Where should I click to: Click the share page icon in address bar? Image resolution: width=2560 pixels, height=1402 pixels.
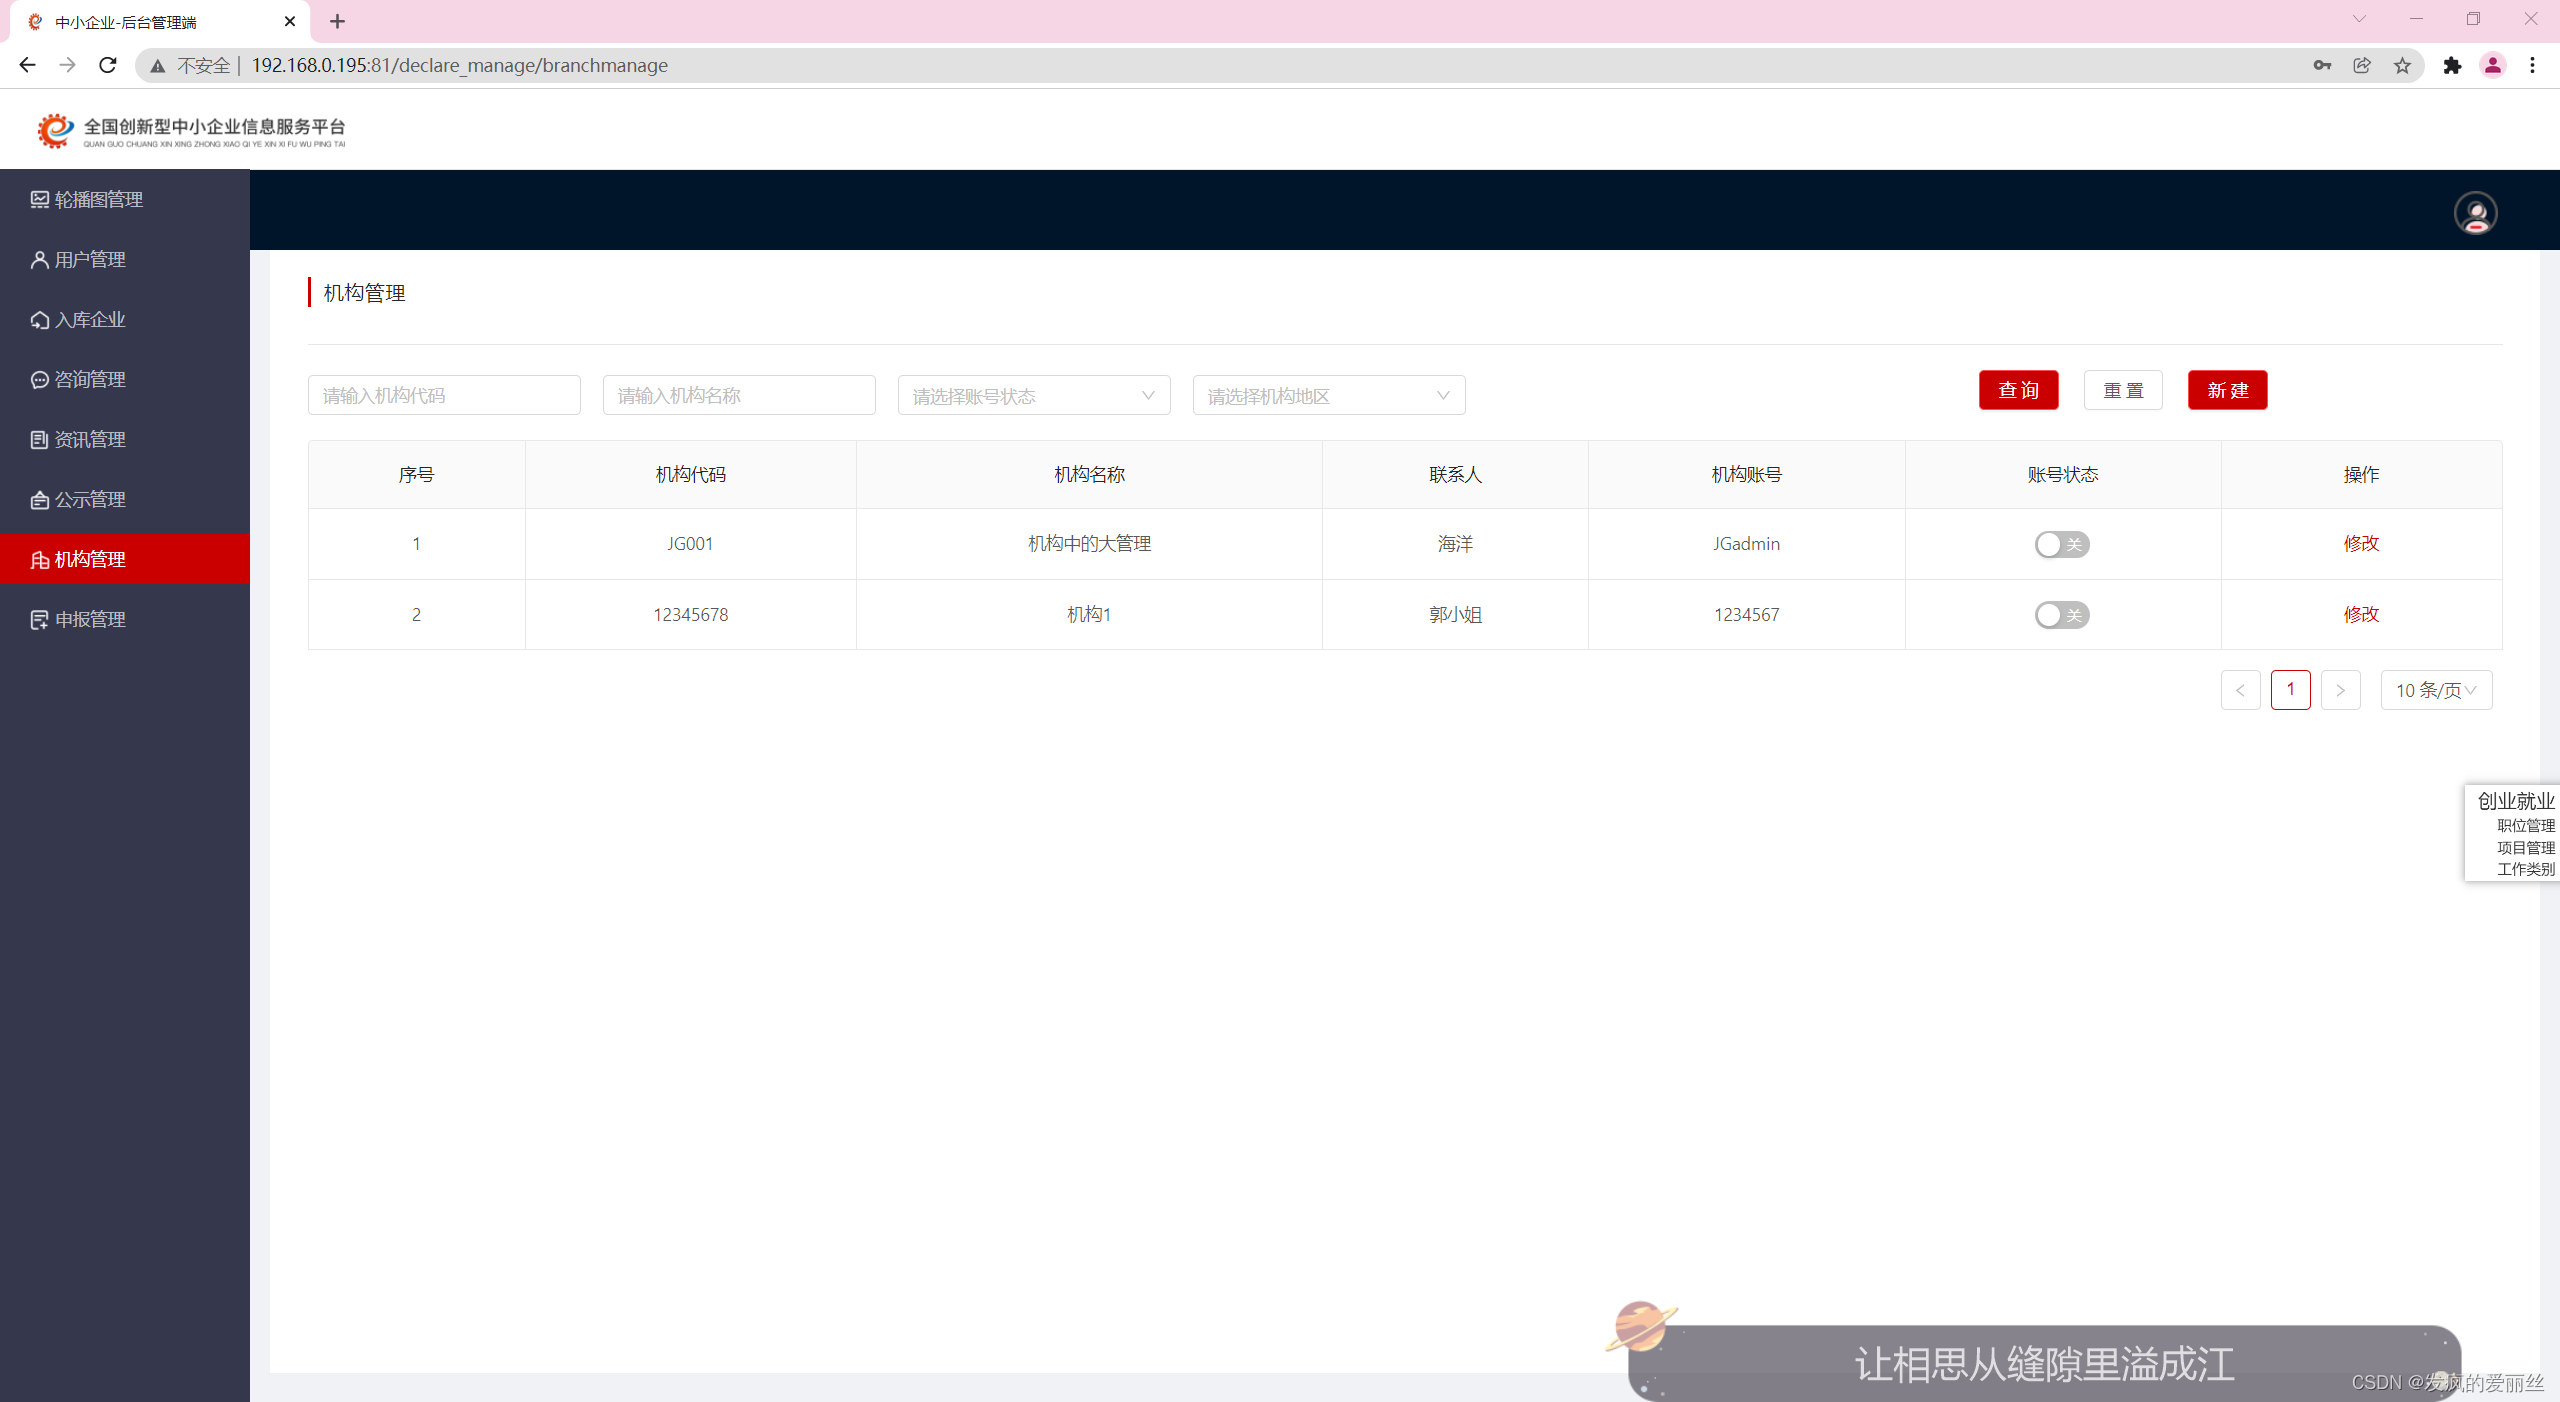click(x=2362, y=65)
